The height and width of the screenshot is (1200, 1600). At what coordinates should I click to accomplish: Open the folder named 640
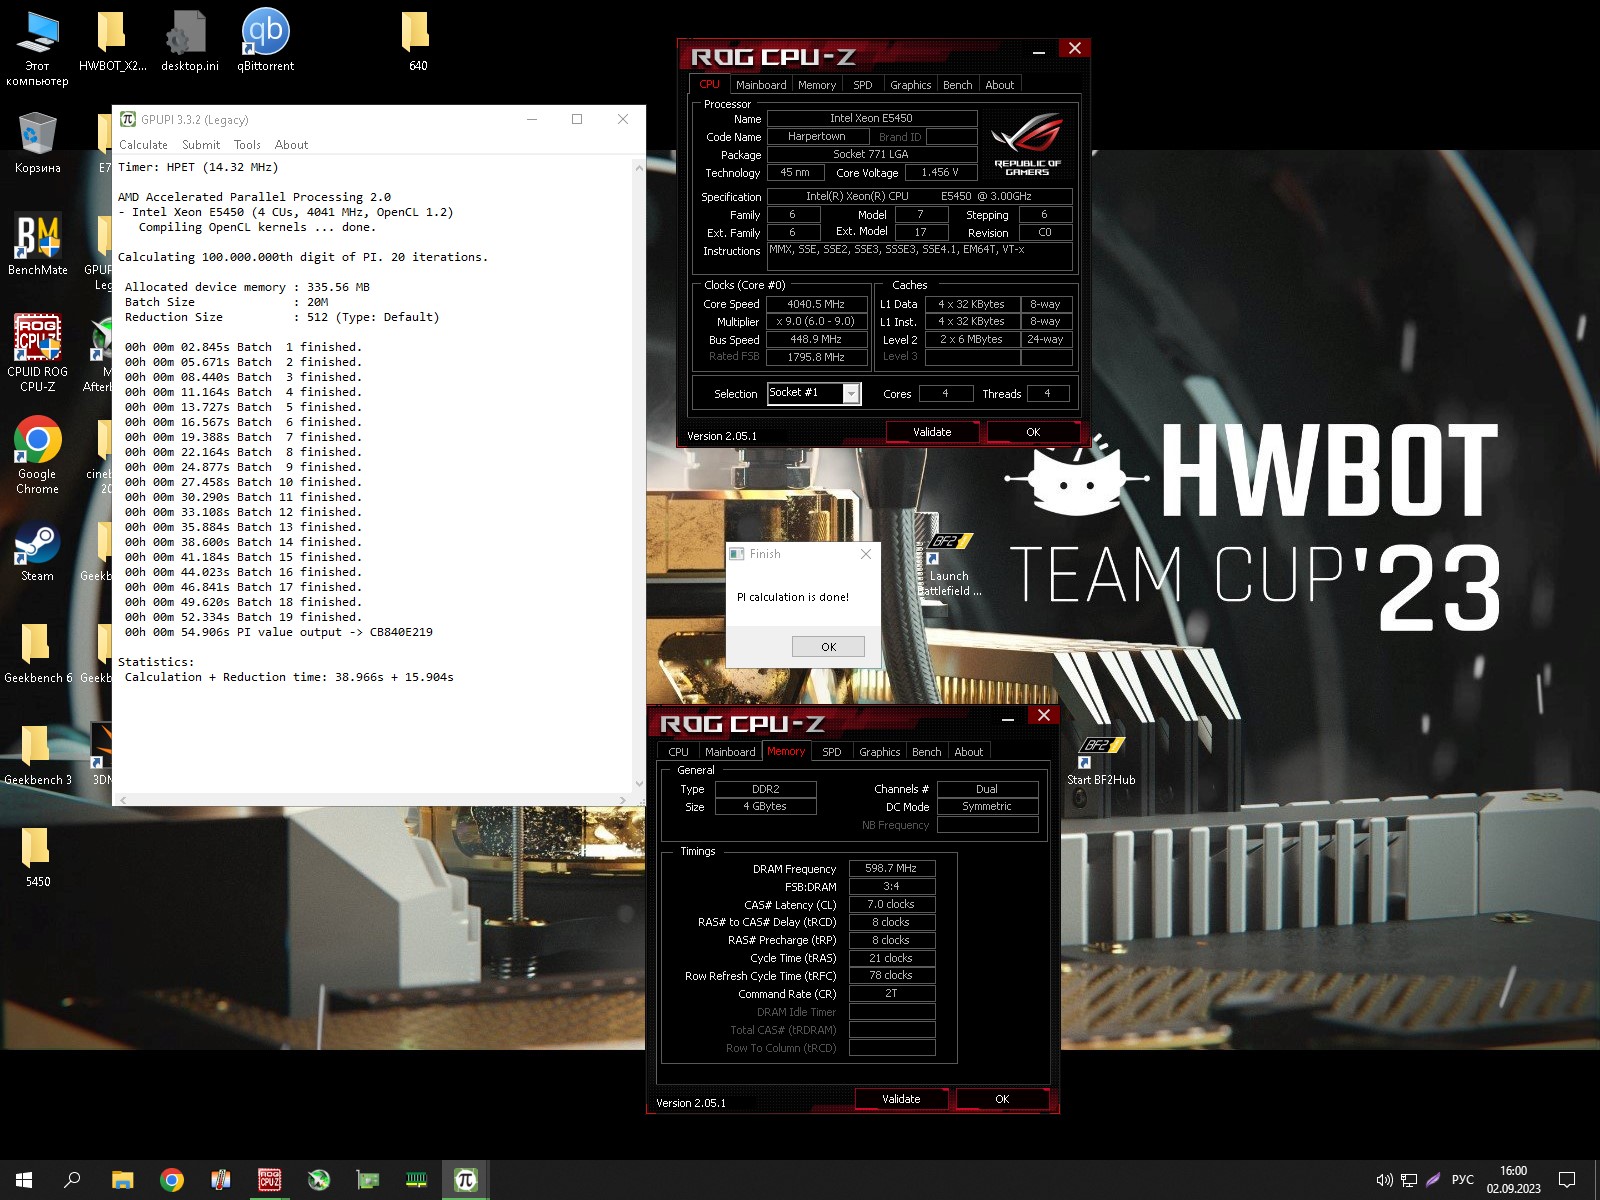click(417, 42)
